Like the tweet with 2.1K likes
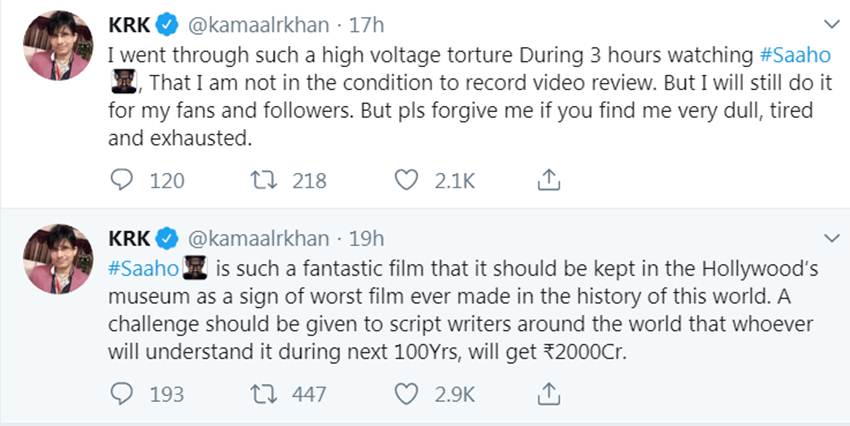 coord(406,180)
